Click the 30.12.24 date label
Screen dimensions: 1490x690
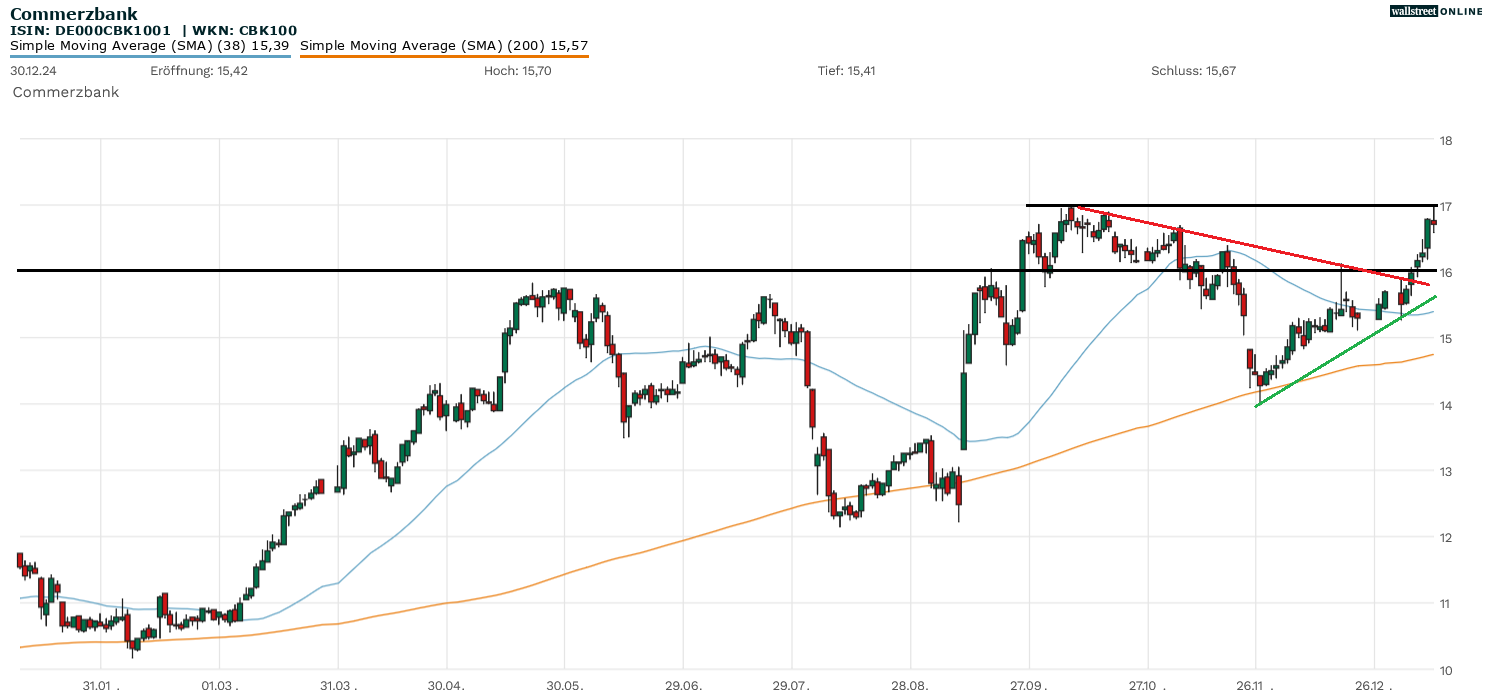pos(31,71)
